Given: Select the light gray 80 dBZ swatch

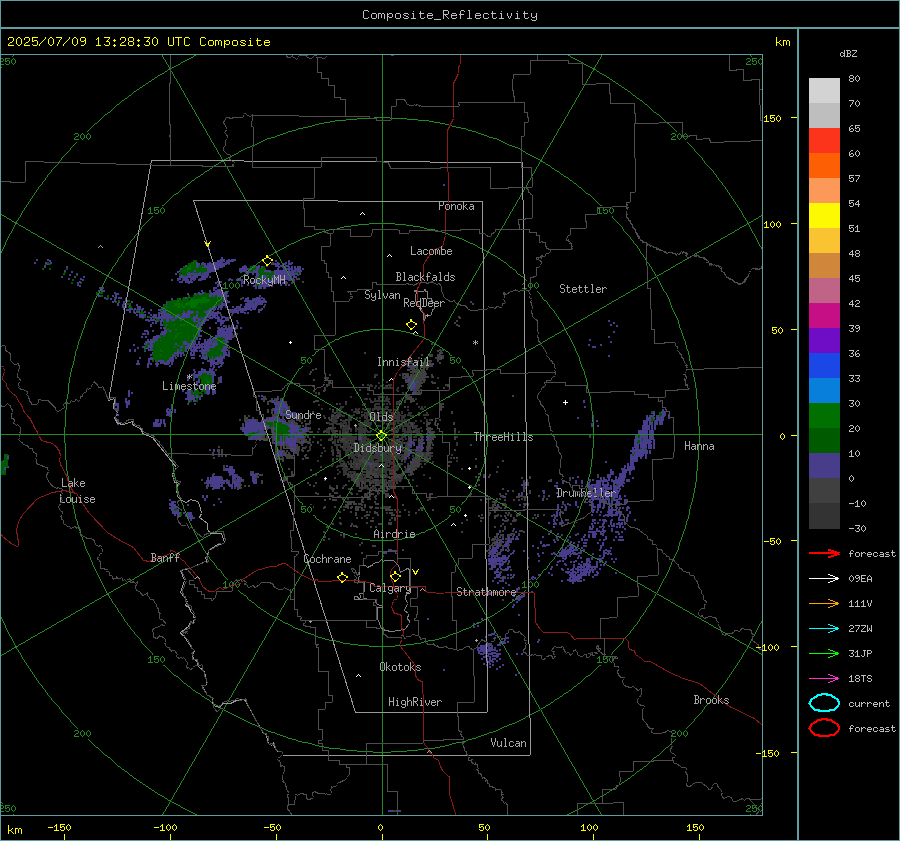Looking at the screenshot, I should point(824,90).
